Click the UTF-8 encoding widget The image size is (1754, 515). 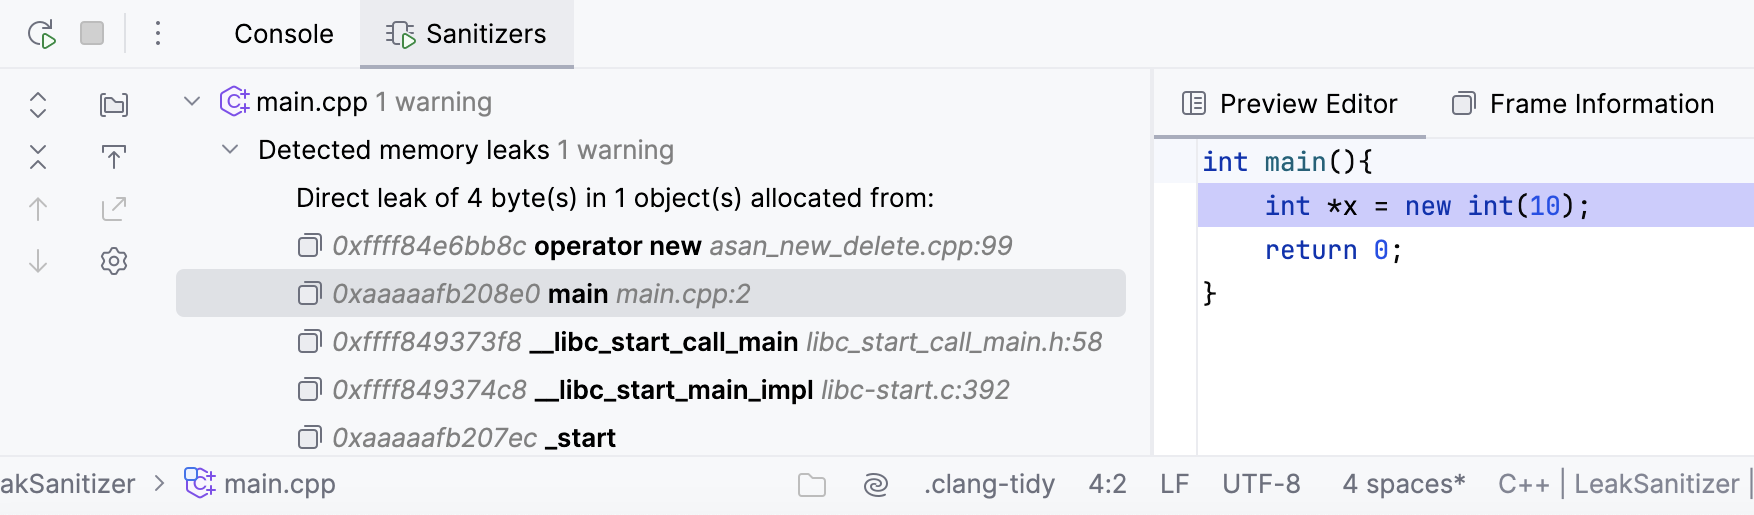pos(1261,485)
